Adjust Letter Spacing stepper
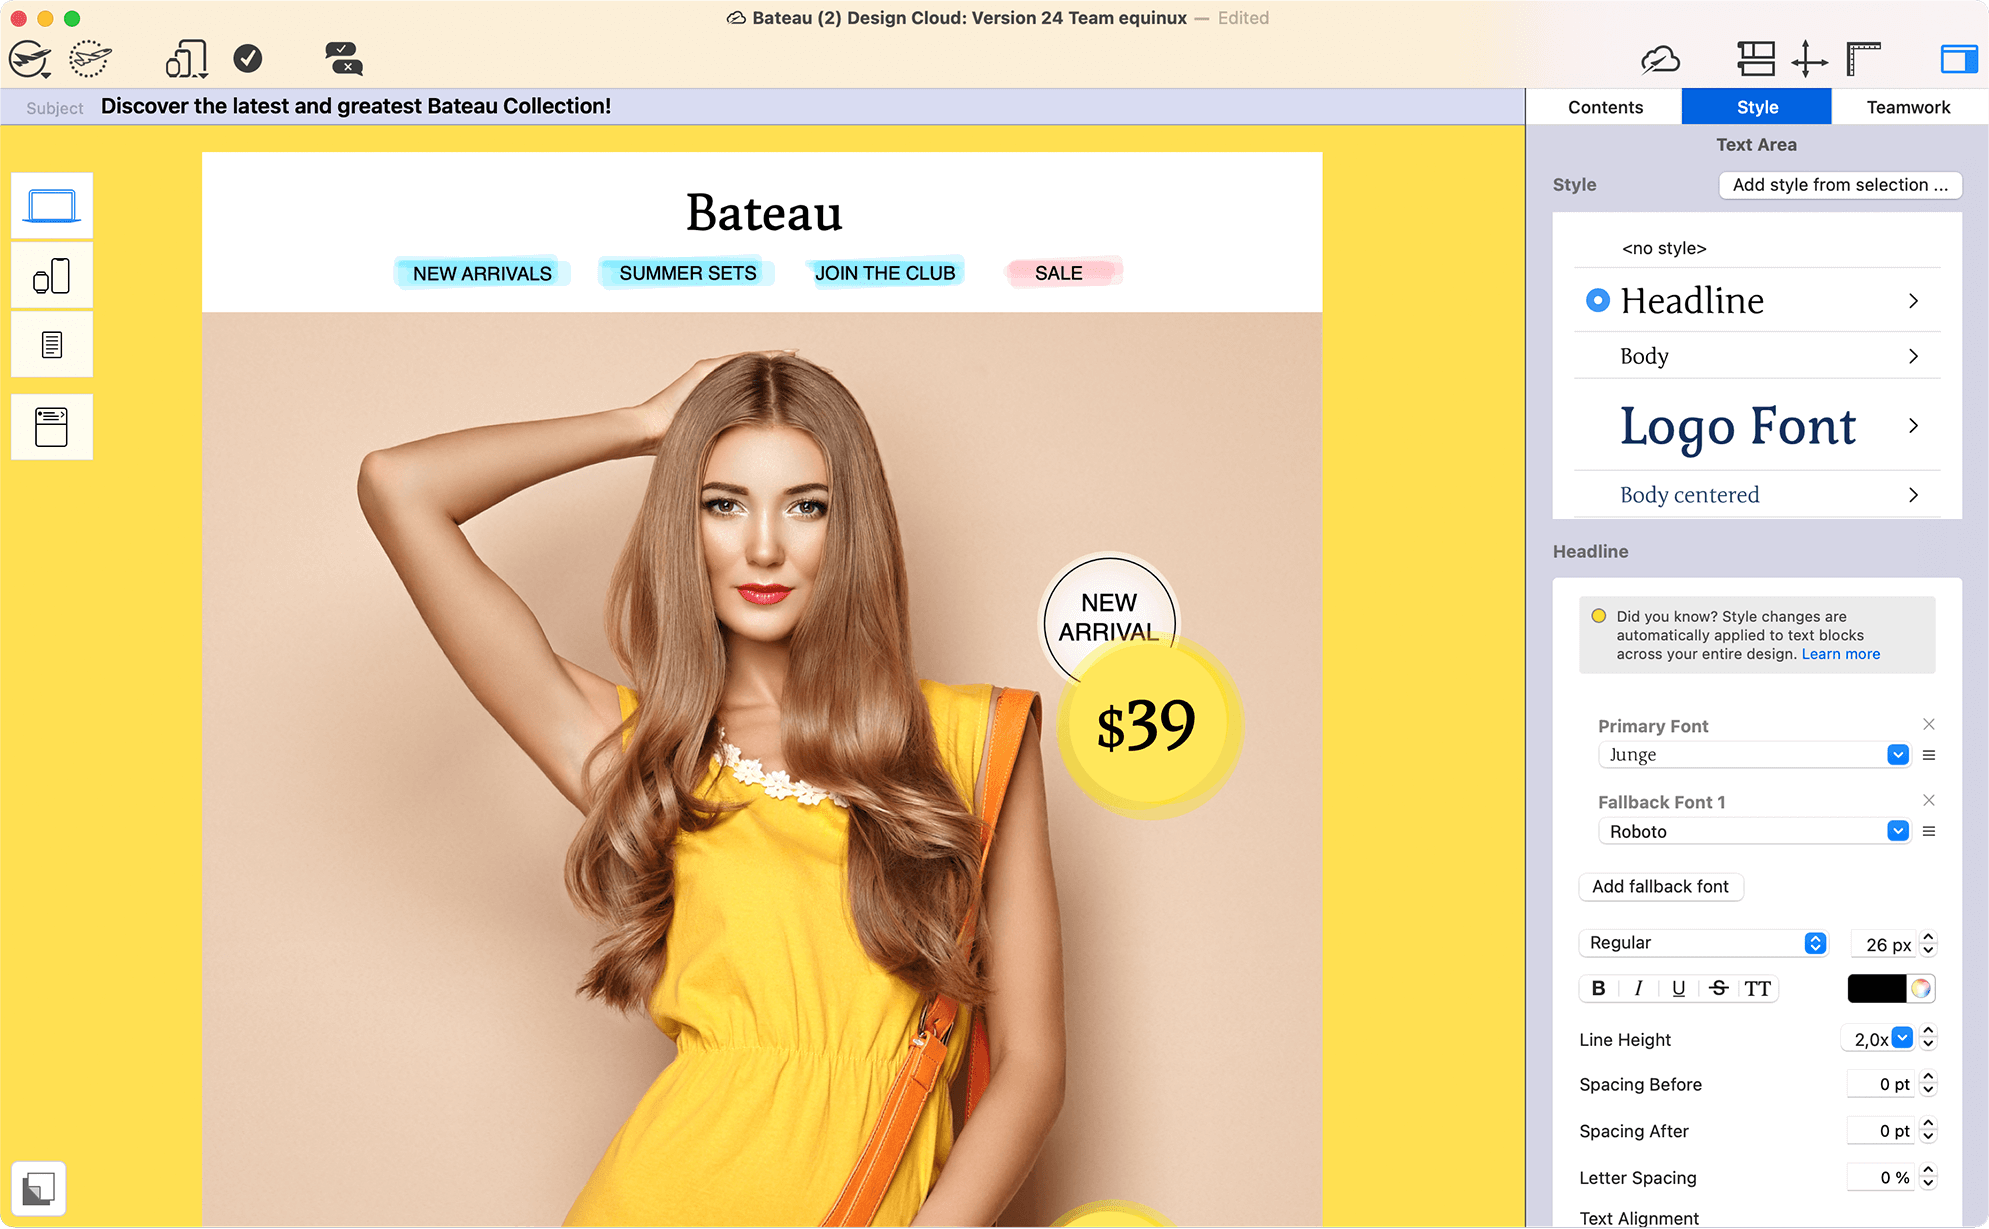Screen dimensions: 1989x1229 click(1929, 1177)
